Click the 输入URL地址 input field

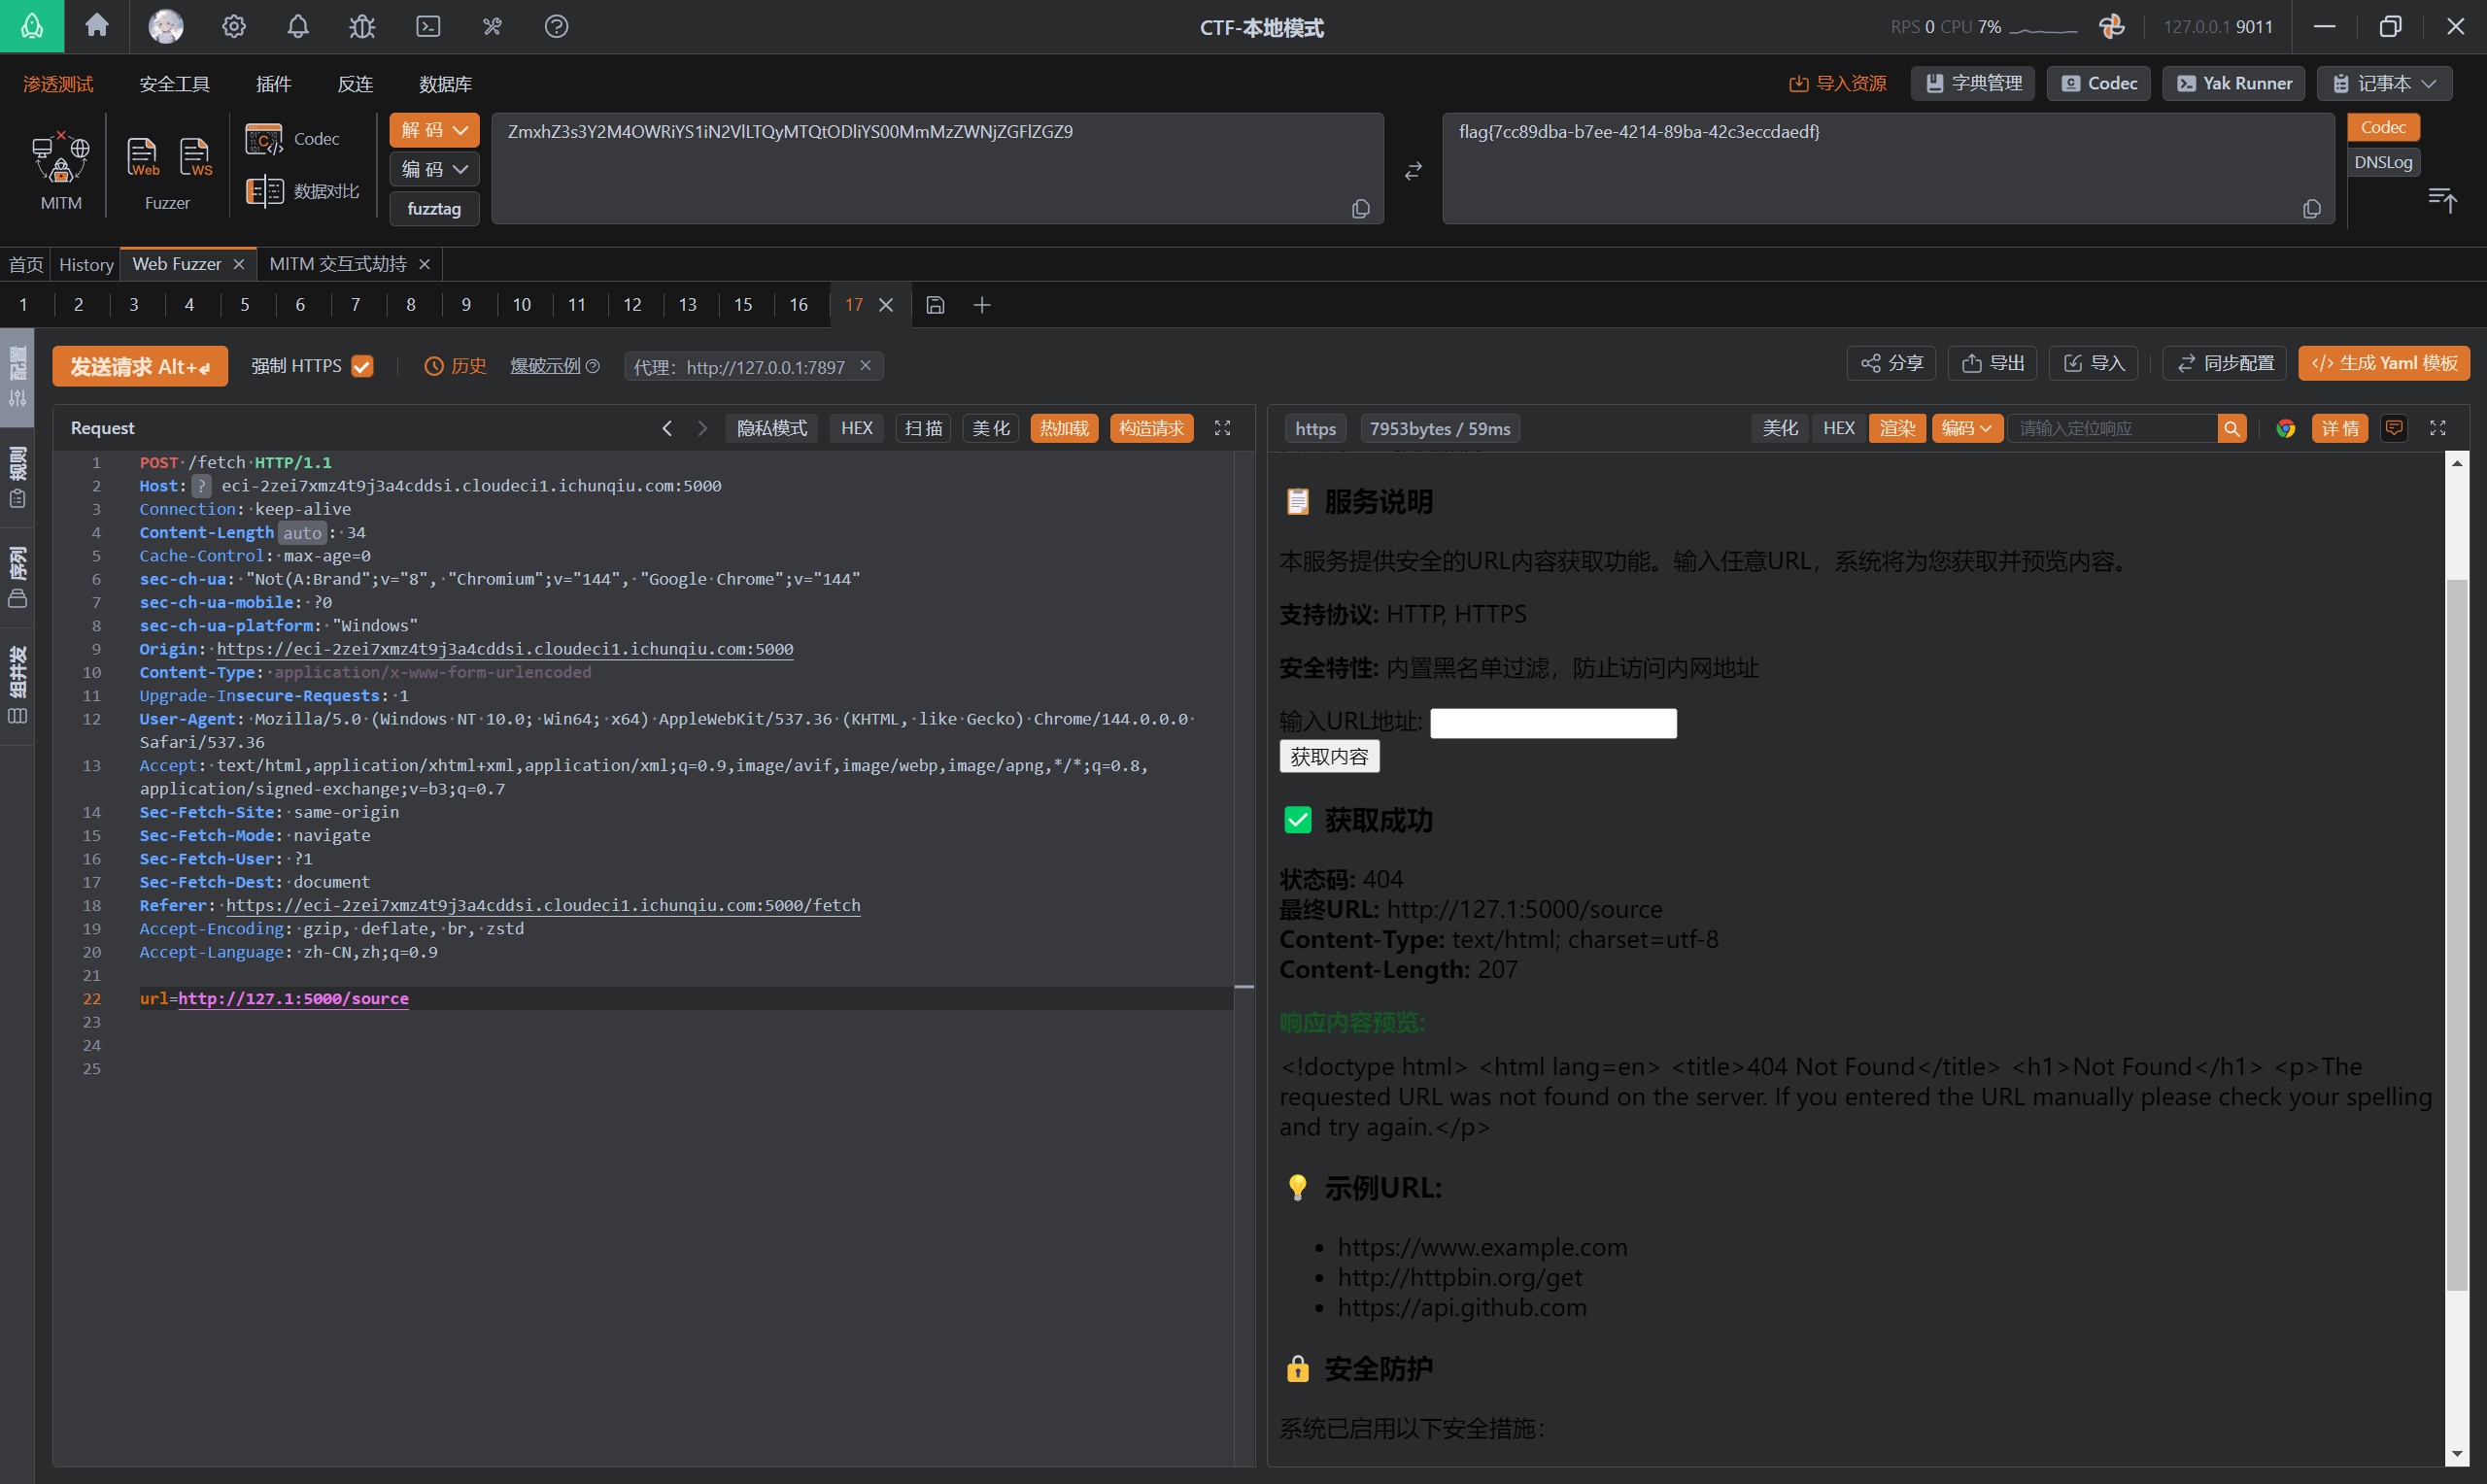coord(1553,722)
